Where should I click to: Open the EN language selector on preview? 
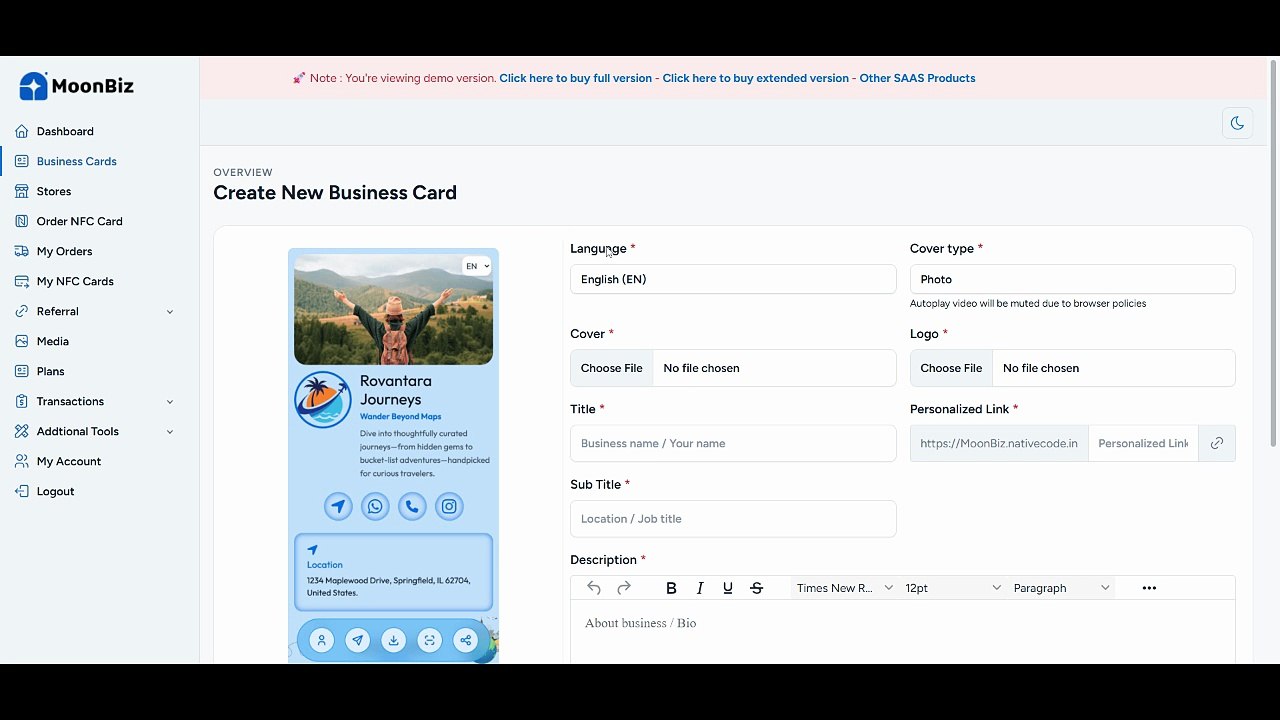pyautogui.click(x=477, y=266)
